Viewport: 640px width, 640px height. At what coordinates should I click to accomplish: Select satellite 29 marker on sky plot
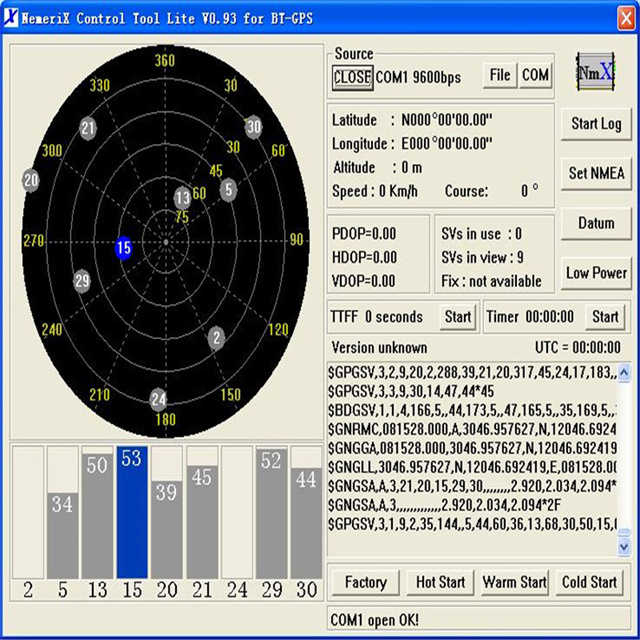tap(82, 281)
